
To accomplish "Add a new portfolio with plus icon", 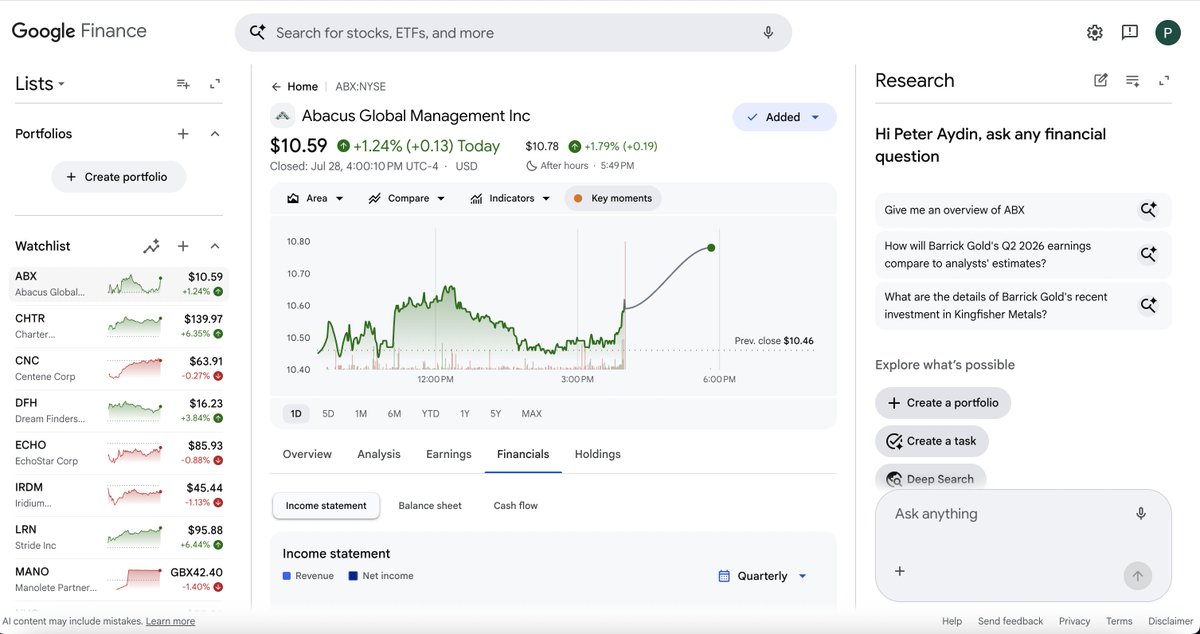I will coord(183,134).
